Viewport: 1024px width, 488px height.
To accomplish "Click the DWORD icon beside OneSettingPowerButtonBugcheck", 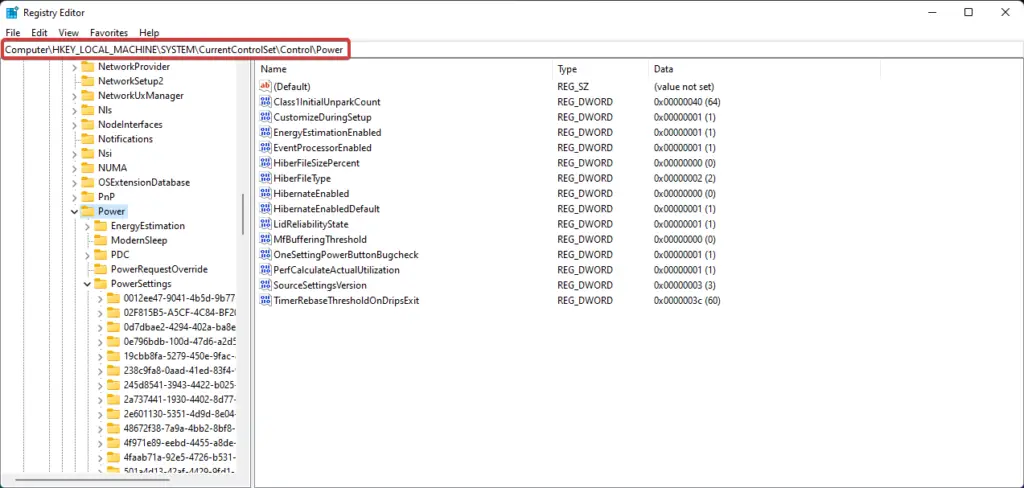I will 265,255.
